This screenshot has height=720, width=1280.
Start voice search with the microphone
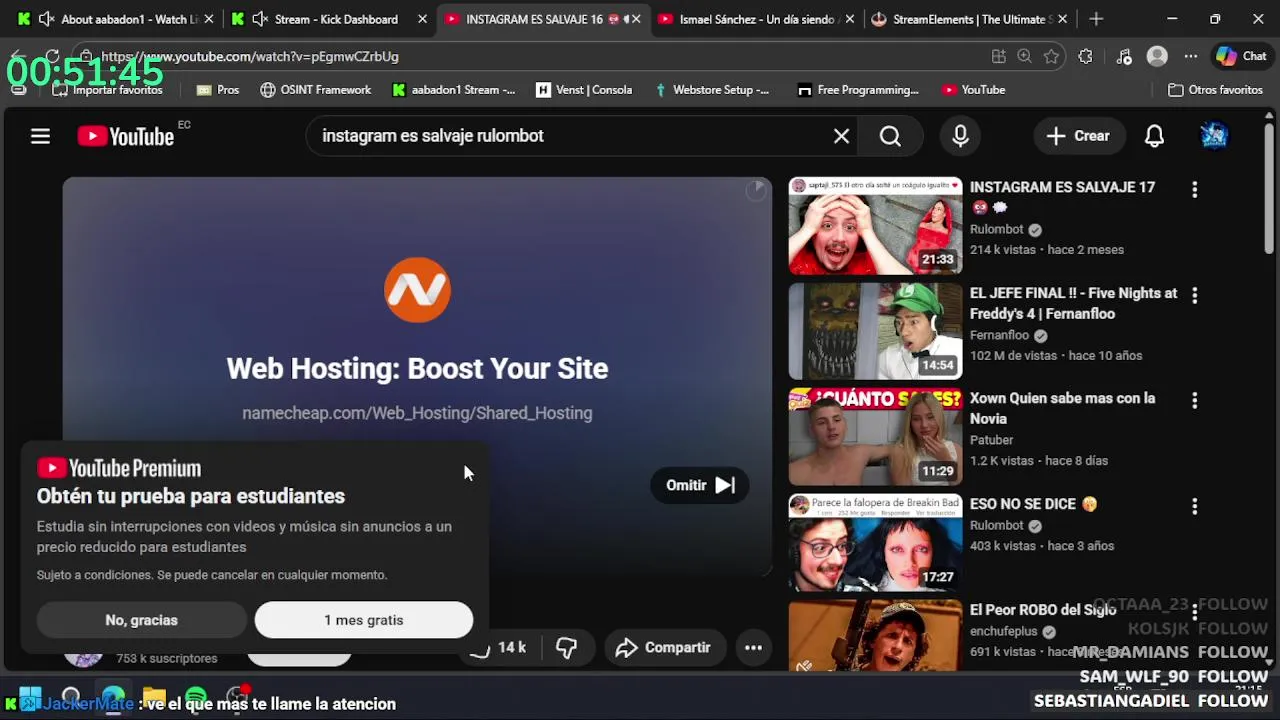point(960,136)
